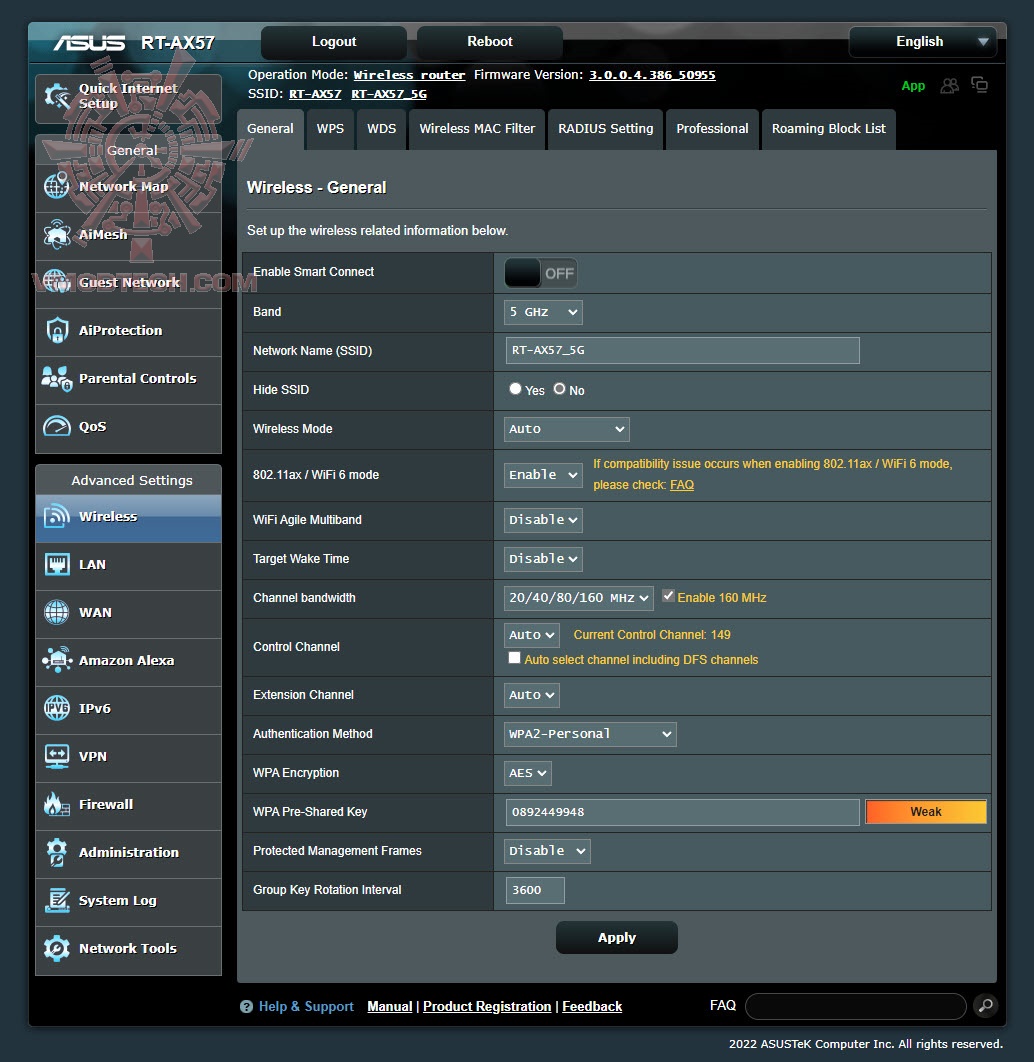This screenshot has width=1034, height=1062.
Task: Click the users icon near App
Action: (949, 86)
